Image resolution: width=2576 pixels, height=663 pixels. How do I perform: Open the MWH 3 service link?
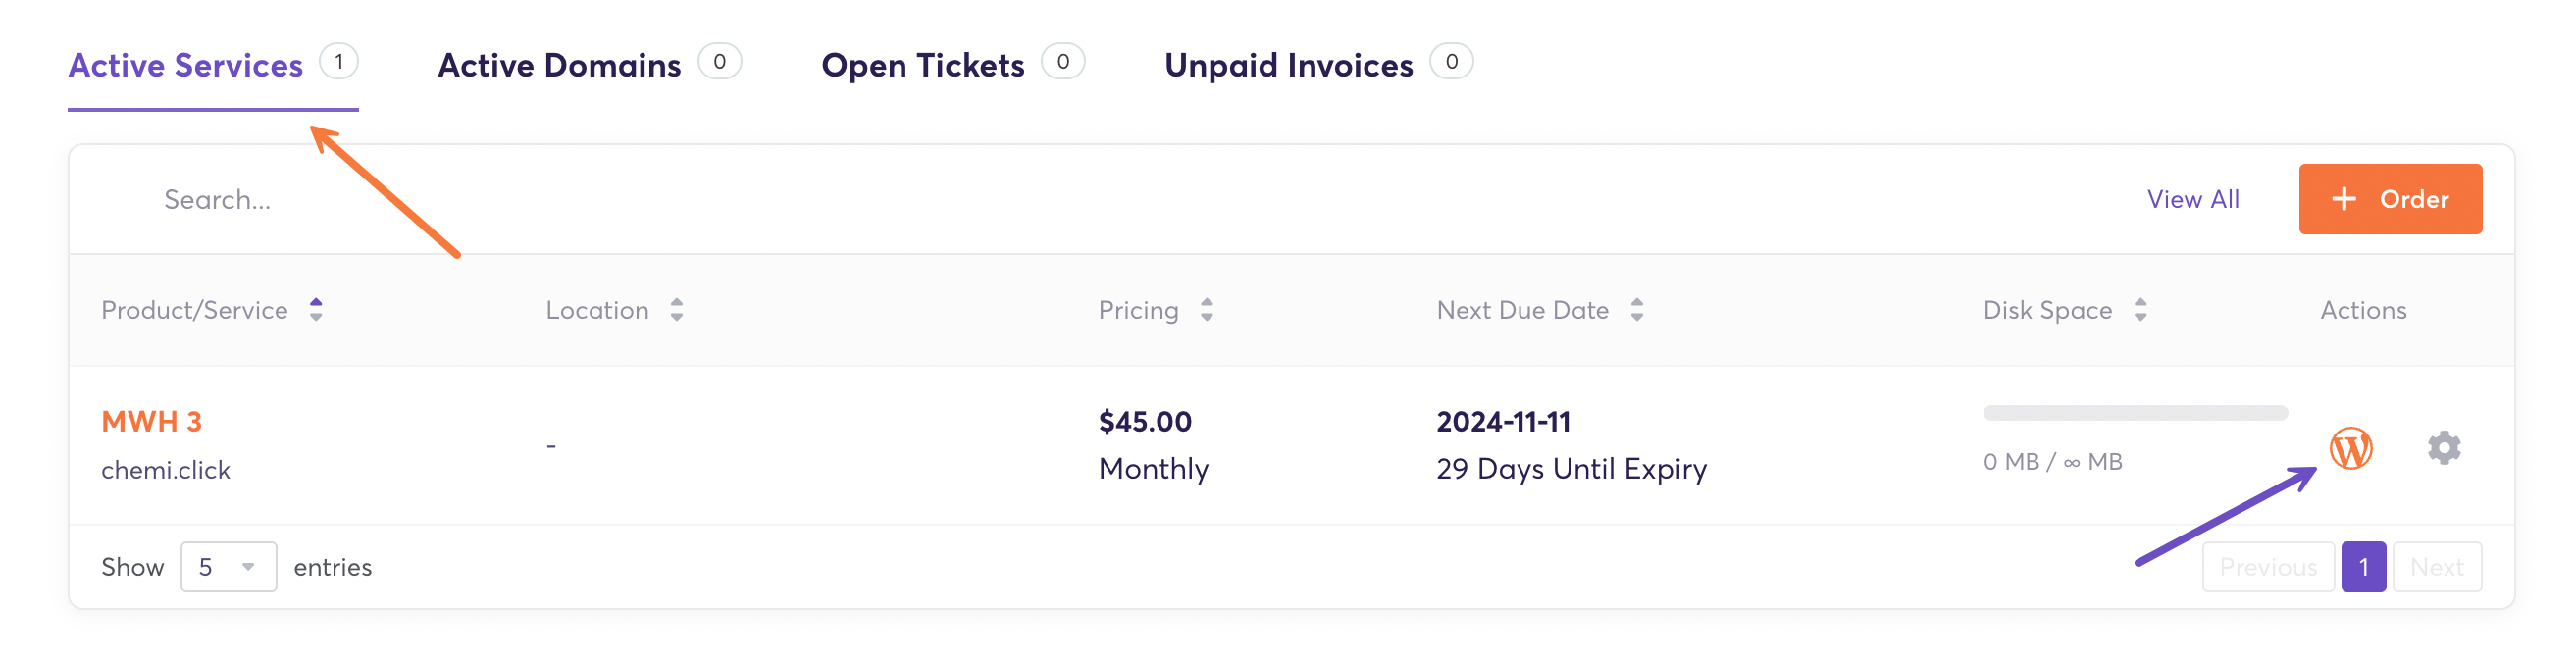(151, 422)
